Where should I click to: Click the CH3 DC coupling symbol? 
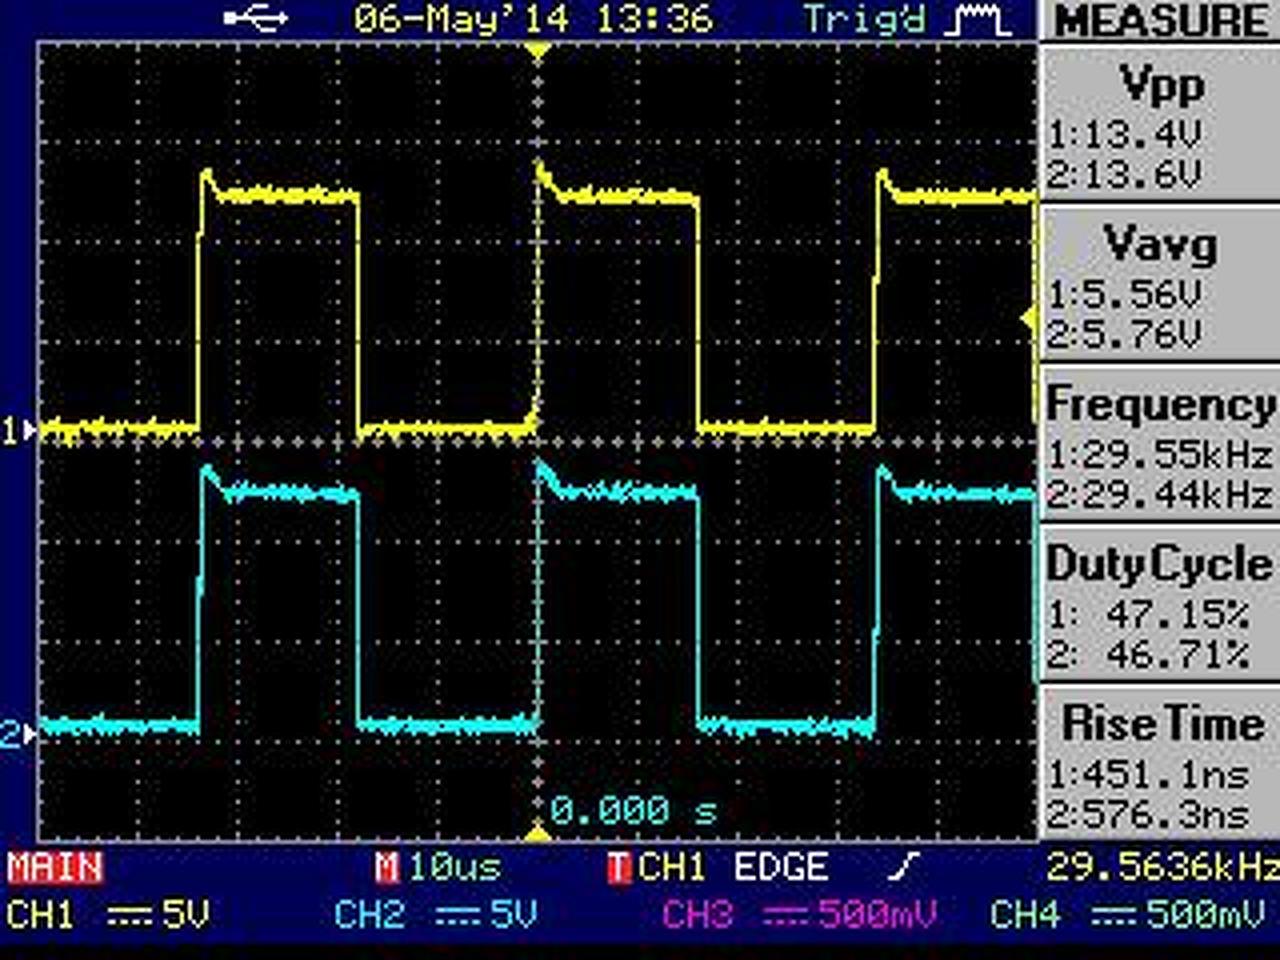(786, 915)
